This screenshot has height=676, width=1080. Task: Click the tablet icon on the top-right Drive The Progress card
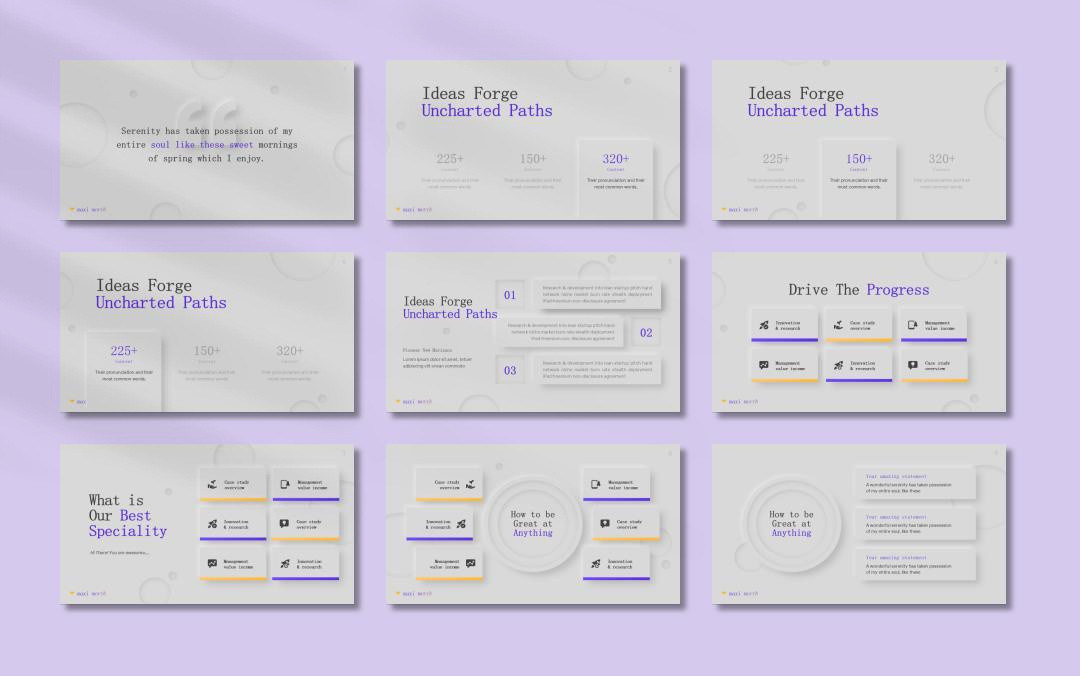912,325
